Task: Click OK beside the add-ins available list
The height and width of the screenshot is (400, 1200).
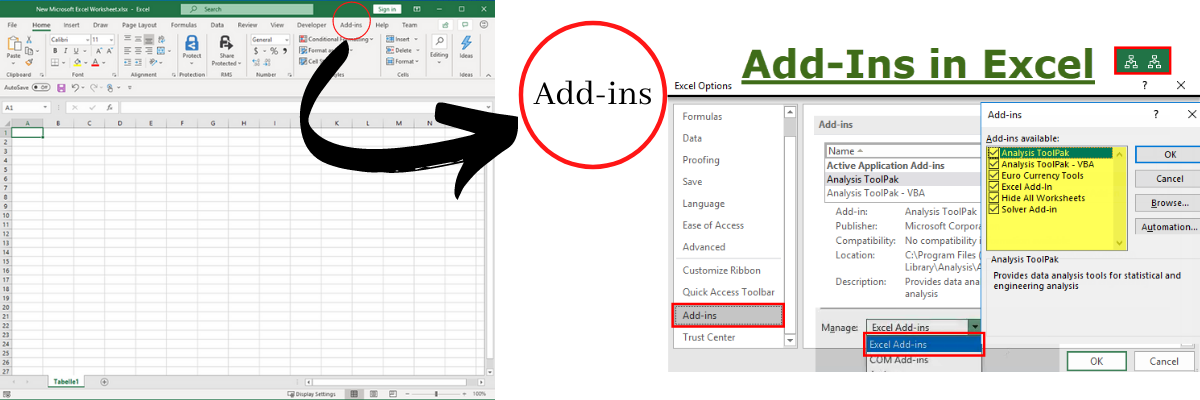Action: pyautogui.click(x=1169, y=154)
